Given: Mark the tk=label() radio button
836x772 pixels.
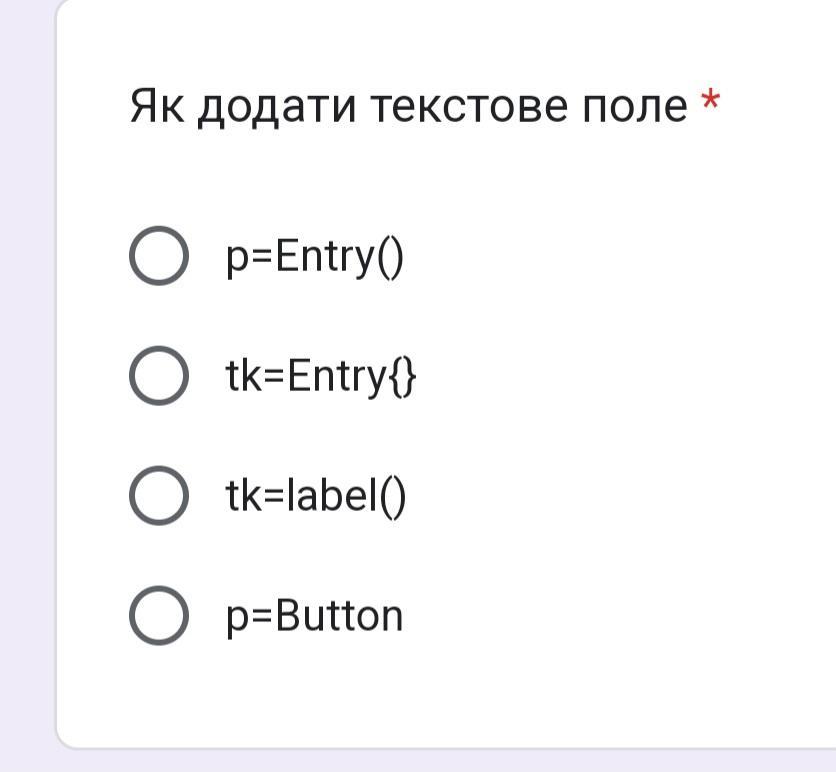Looking at the screenshot, I should tap(158, 495).
